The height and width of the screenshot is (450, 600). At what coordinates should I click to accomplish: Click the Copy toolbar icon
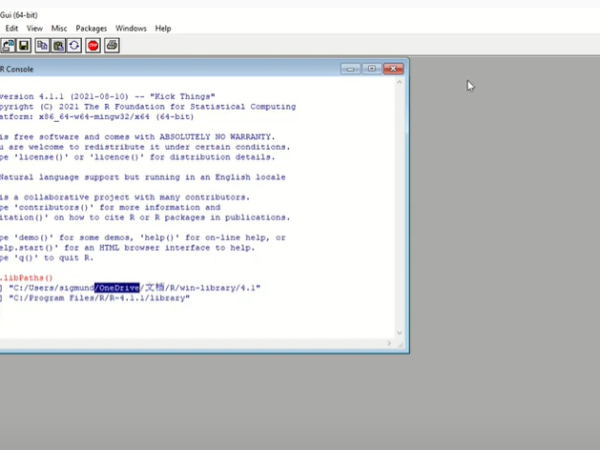[x=42, y=45]
